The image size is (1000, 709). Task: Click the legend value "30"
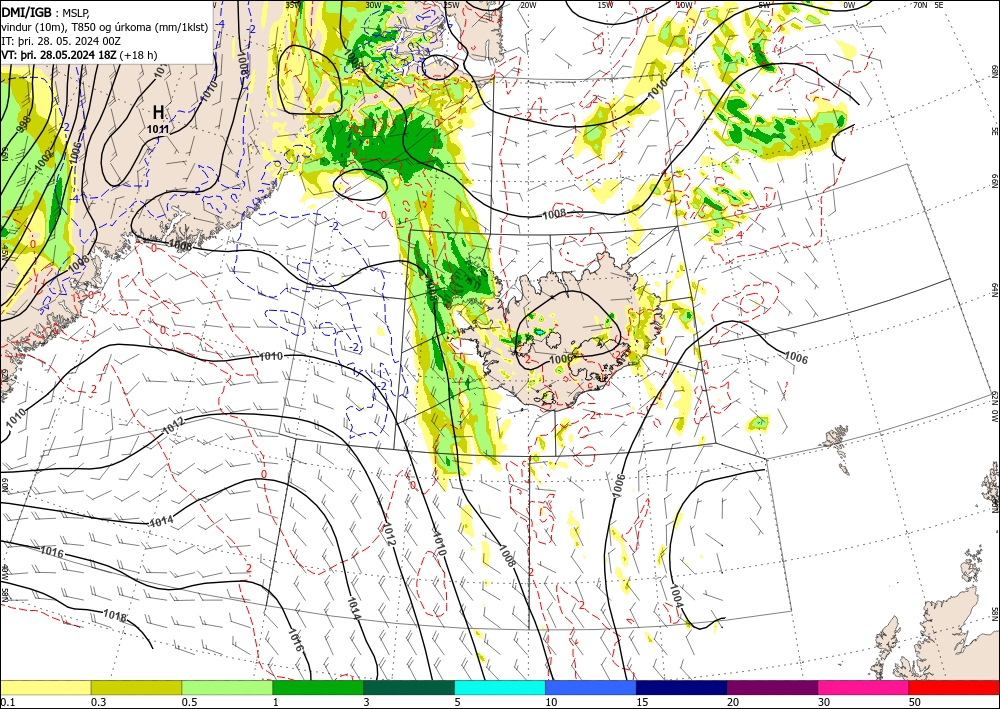click(x=824, y=702)
